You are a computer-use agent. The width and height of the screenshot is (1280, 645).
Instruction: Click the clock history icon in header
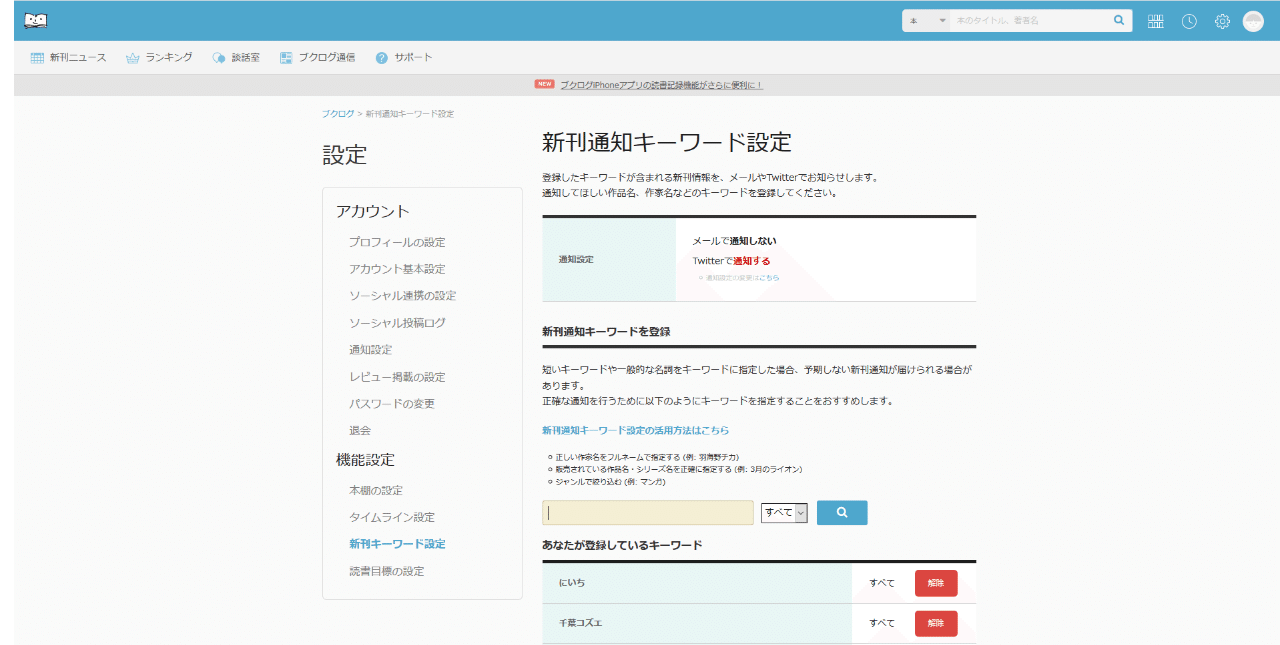(1188, 20)
